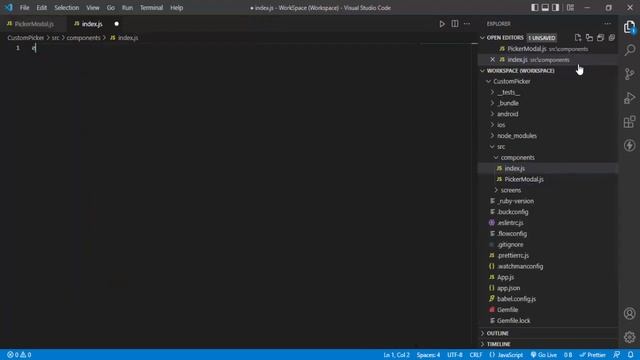This screenshot has height=360, width=640.
Task: Open the Help menu
Action: click(176, 8)
